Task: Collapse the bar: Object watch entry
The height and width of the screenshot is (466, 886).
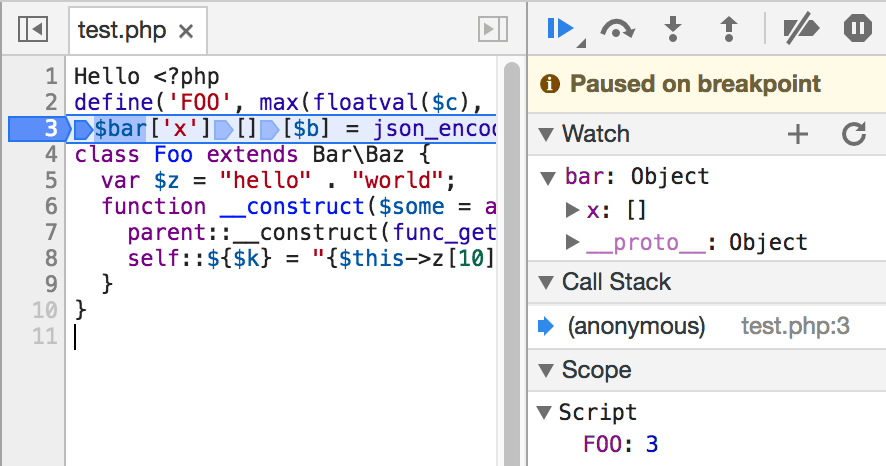Action: [548, 178]
